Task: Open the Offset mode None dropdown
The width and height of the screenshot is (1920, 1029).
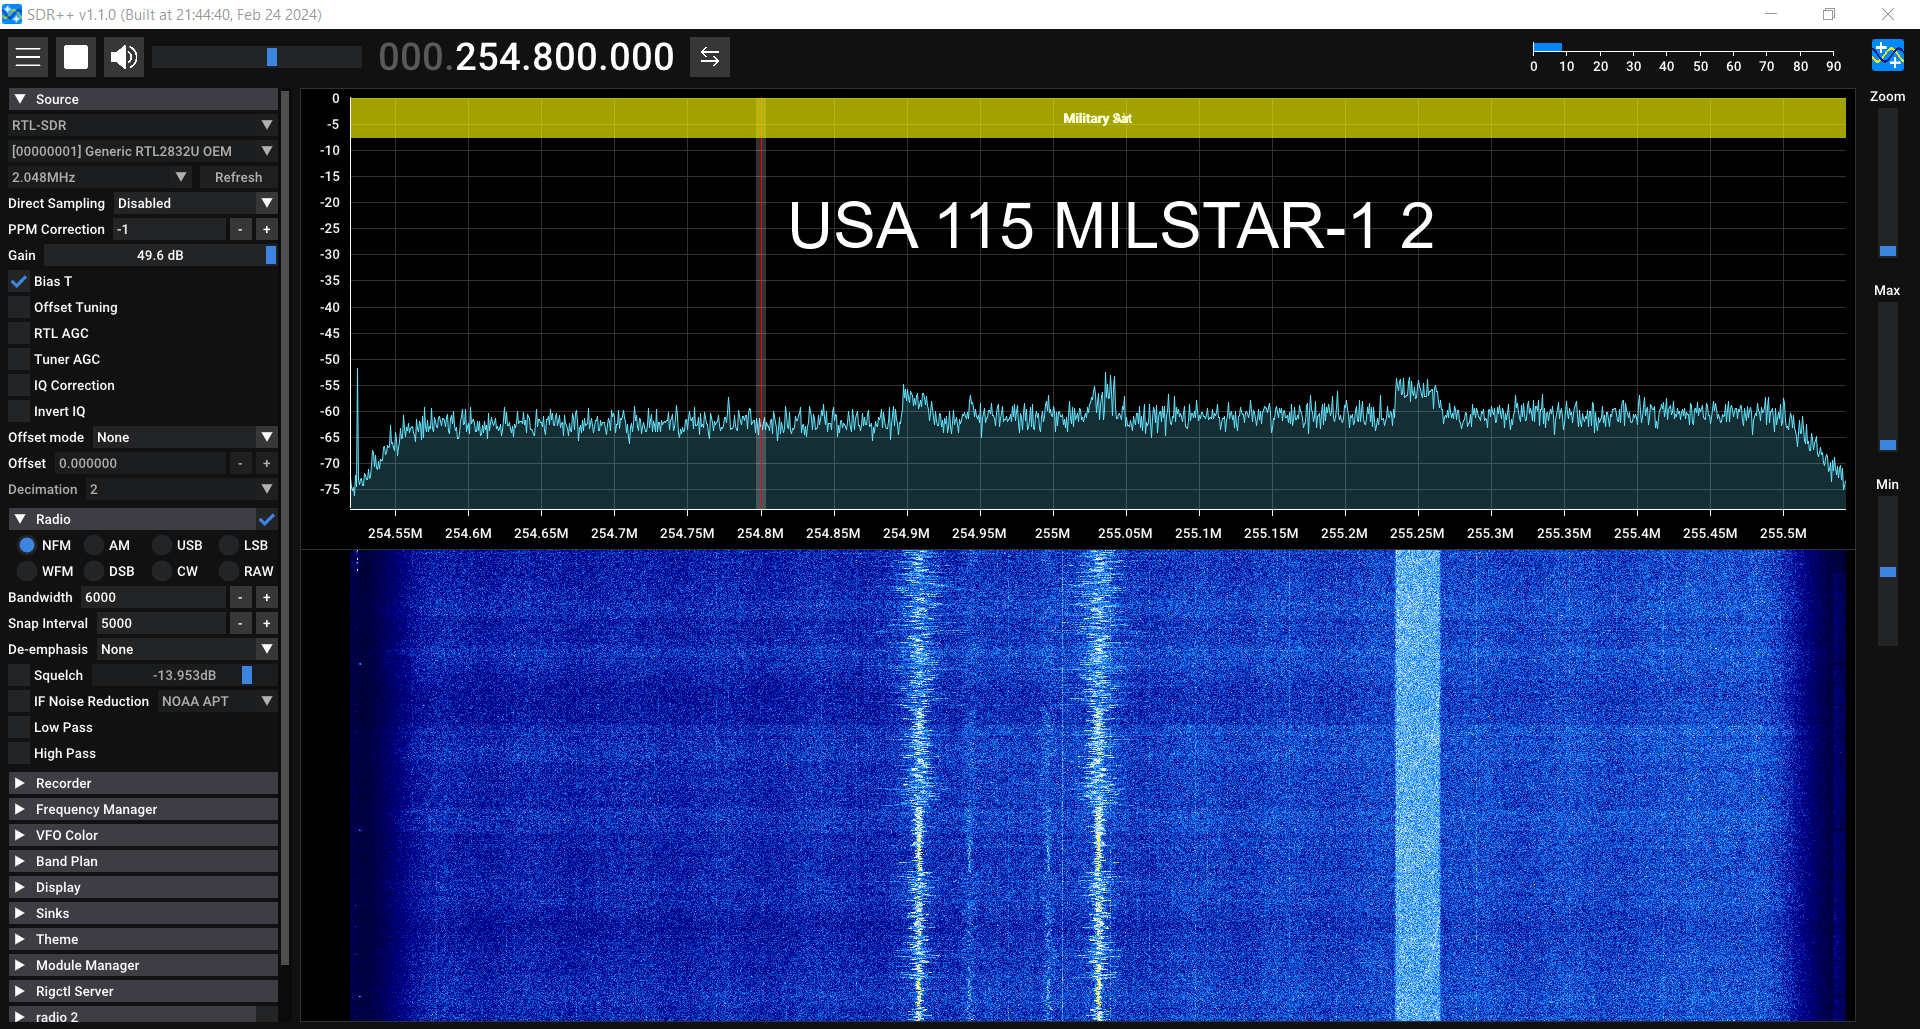Action: [x=185, y=437]
